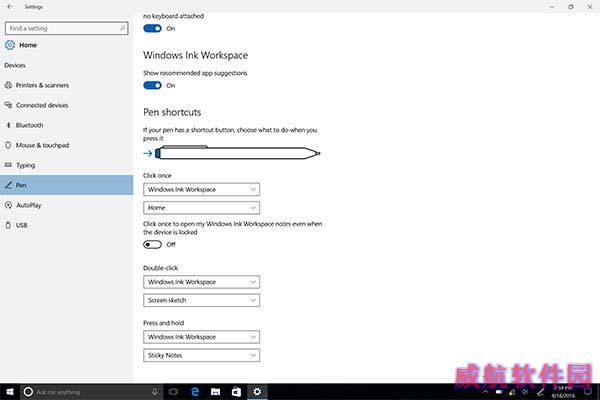Open the Sticky Notes dropdown

(x=201, y=355)
